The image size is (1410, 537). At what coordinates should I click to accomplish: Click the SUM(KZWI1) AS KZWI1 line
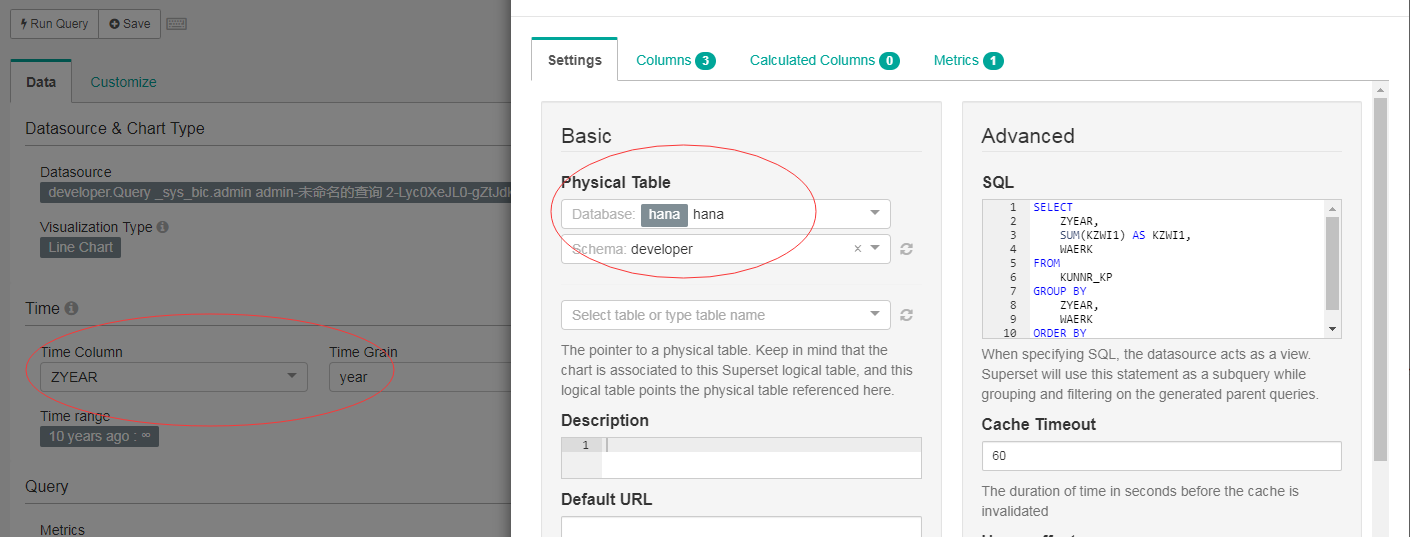1126,235
